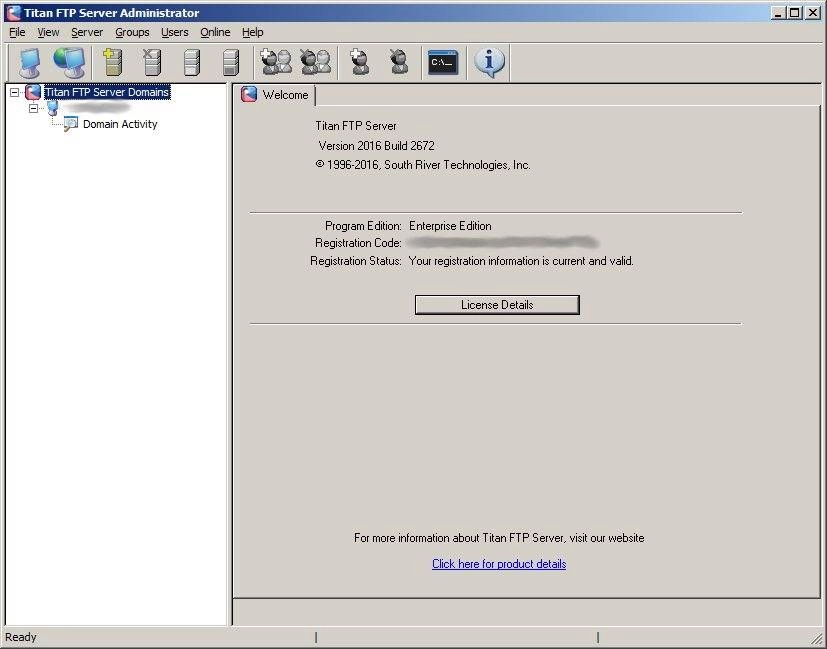This screenshot has height=649, width=827.
Task: Open the Server menu
Action: [x=87, y=32]
